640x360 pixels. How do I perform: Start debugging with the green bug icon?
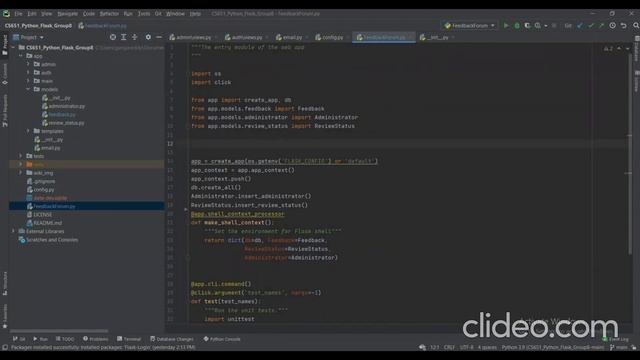(517, 25)
